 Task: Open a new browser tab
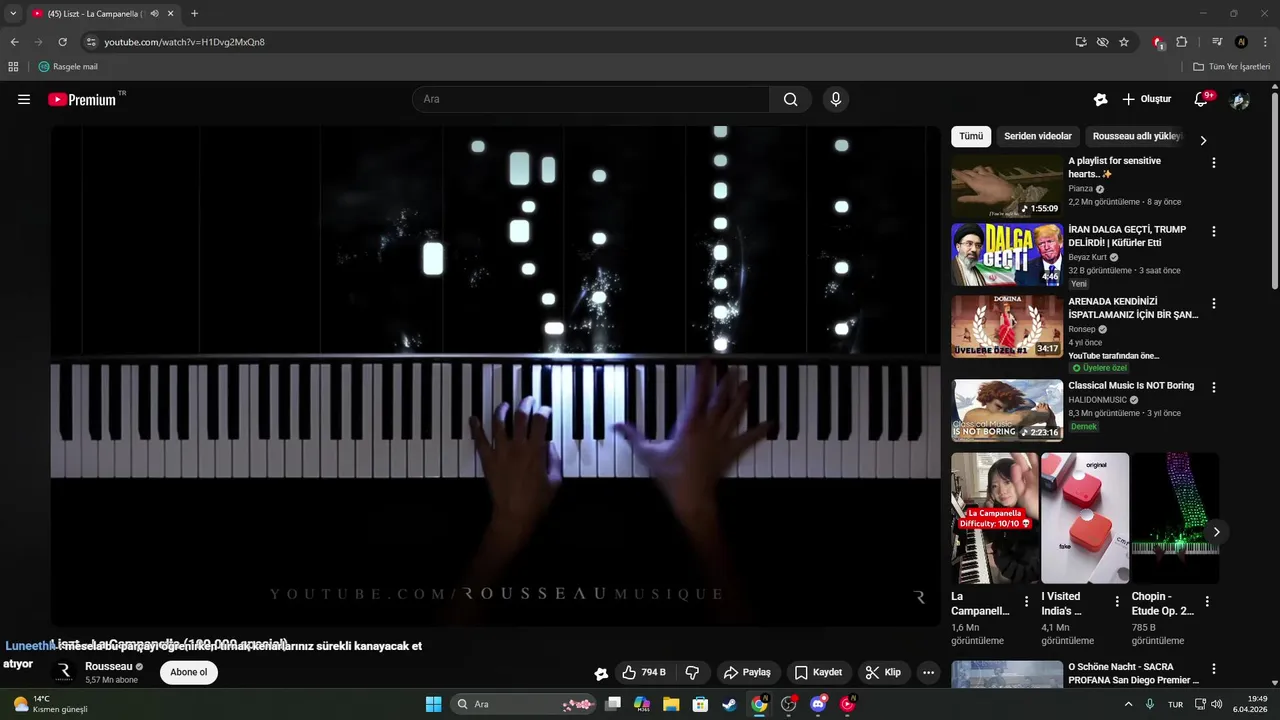click(194, 13)
